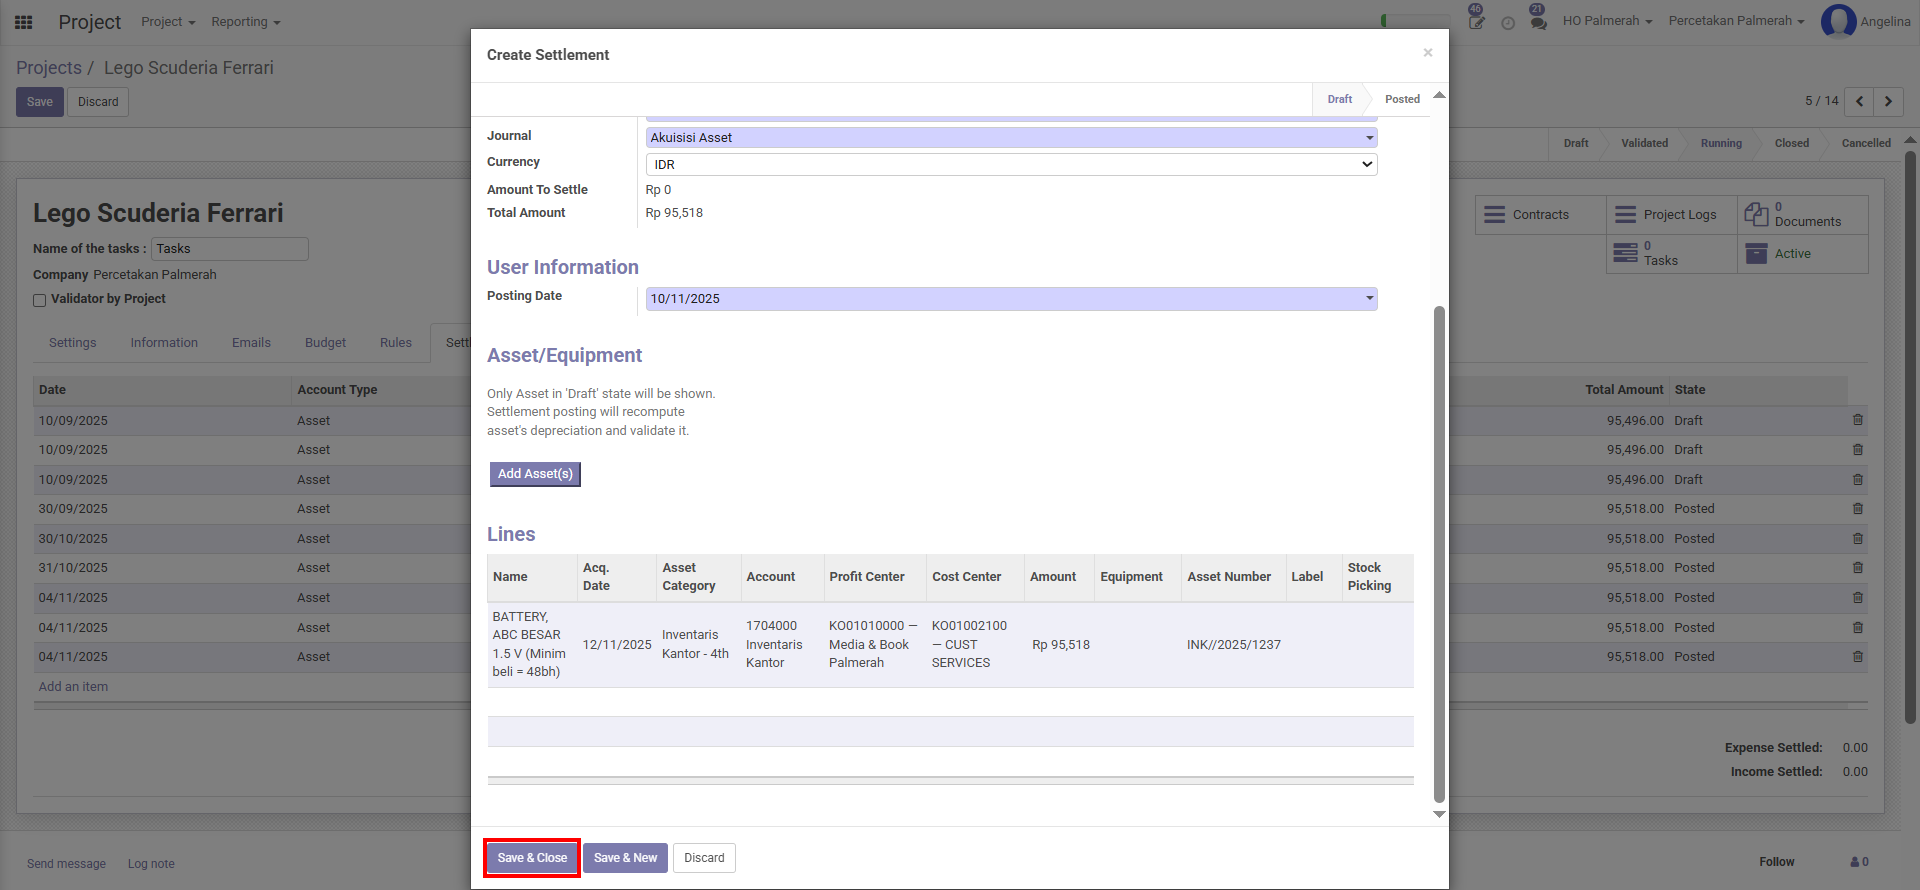Expand the Journal dropdown

pos(1369,138)
